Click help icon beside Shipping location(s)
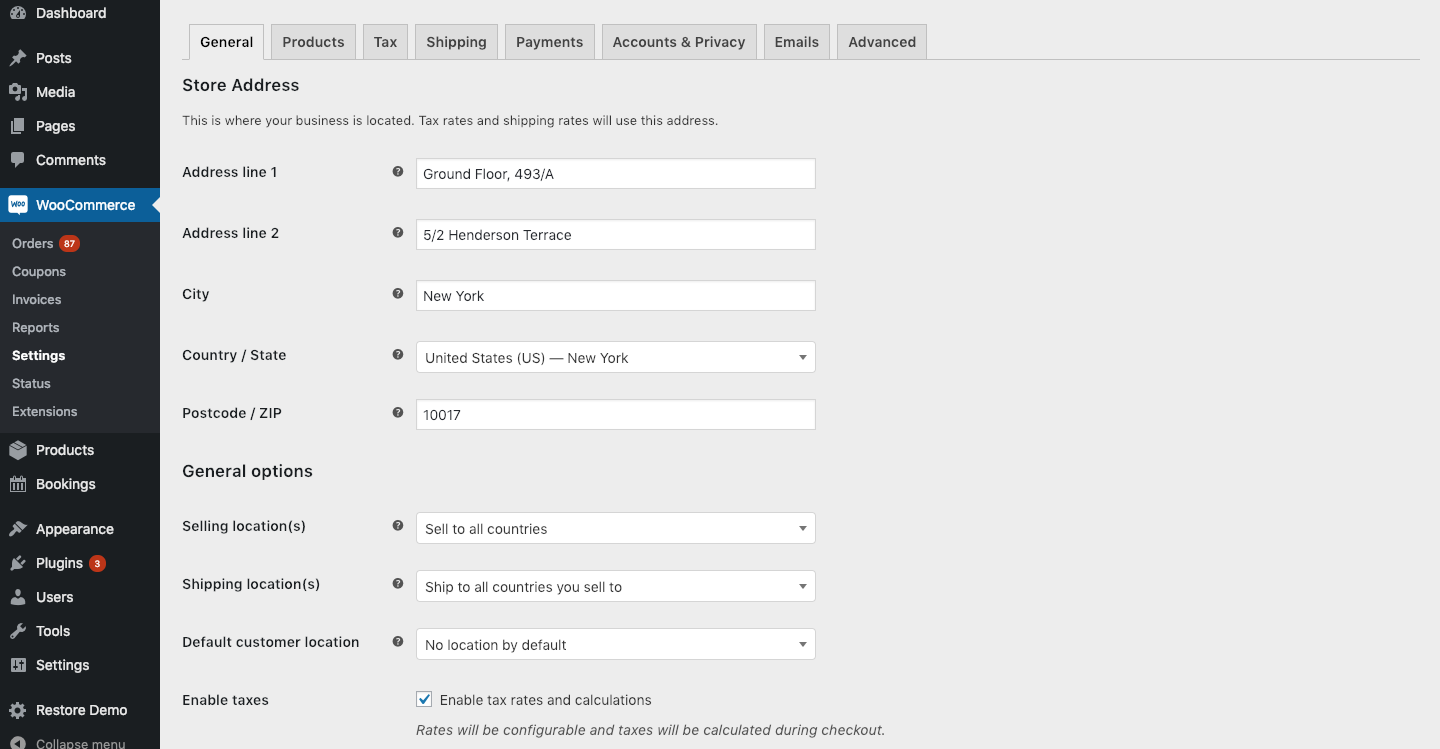Viewport: 1440px width, 749px height. click(x=398, y=584)
